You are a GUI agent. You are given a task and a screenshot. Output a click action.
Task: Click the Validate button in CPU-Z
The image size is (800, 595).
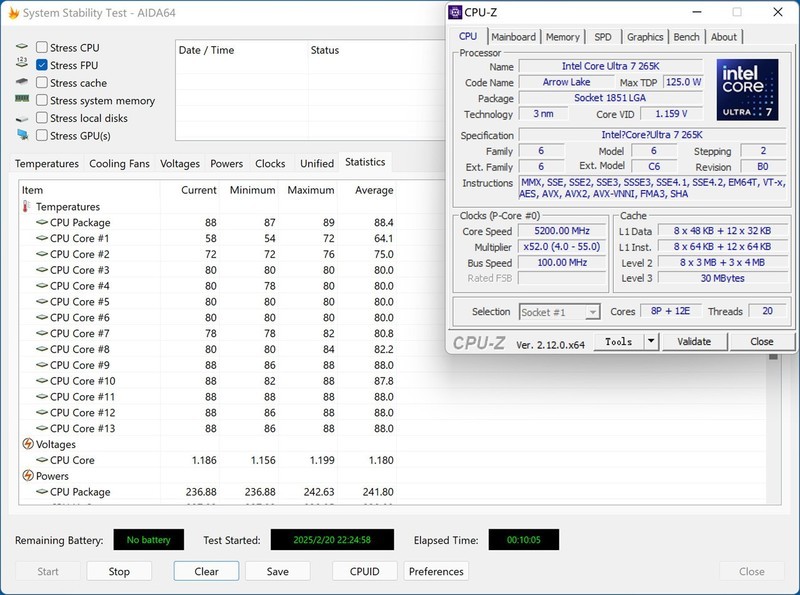(x=694, y=341)
